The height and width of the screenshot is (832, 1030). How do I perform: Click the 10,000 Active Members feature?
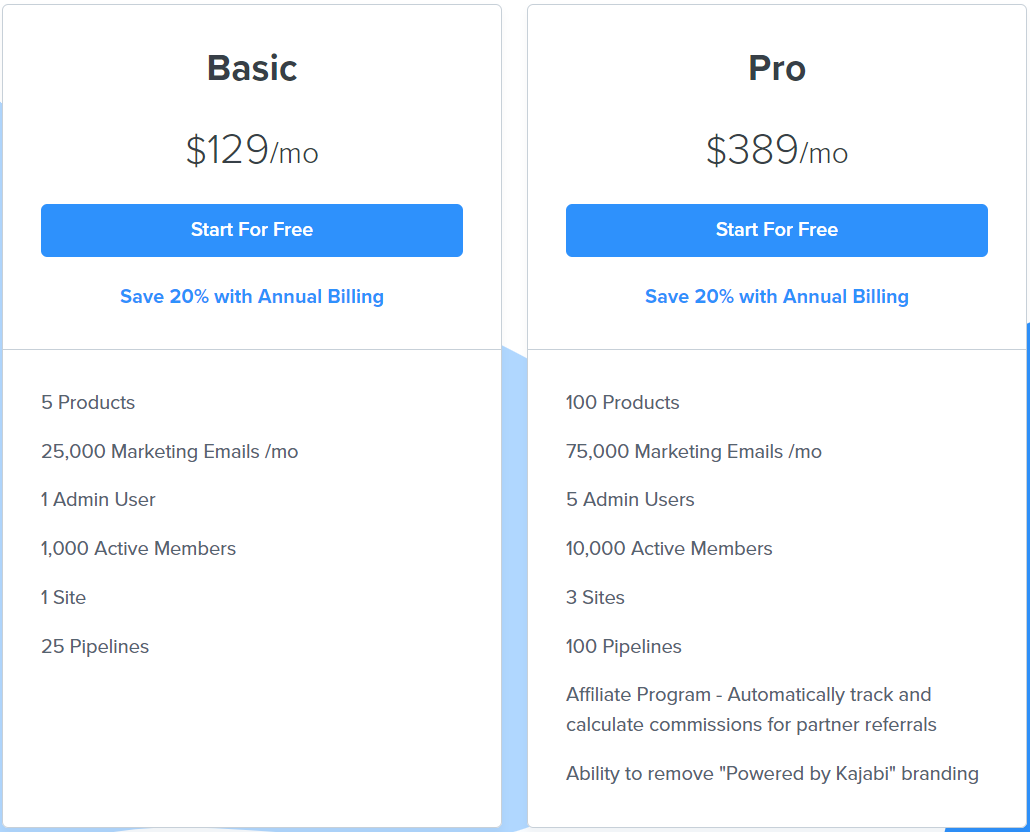pyautogui.click(x=669, y=549)
